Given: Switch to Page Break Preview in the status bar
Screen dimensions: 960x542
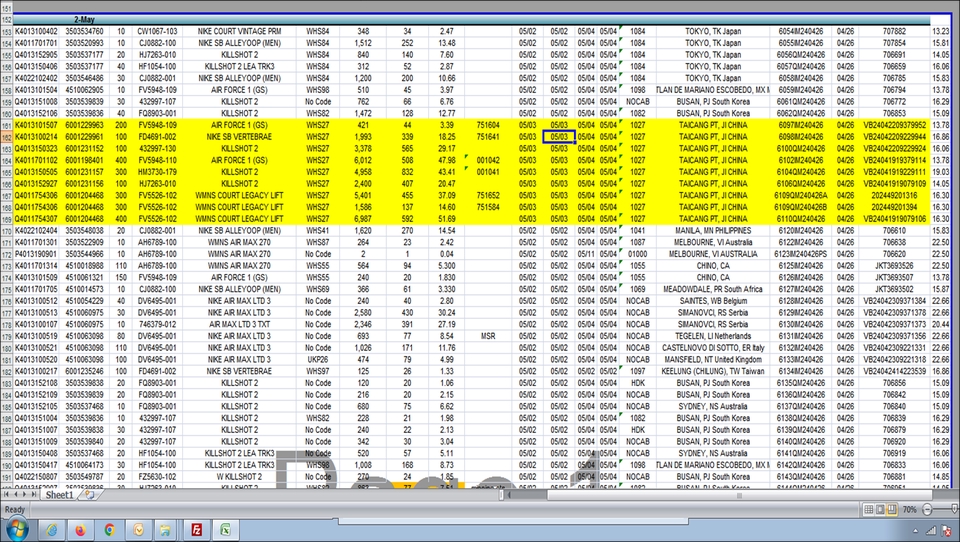Looking at the screenshot, I should [x=891, y=510].
